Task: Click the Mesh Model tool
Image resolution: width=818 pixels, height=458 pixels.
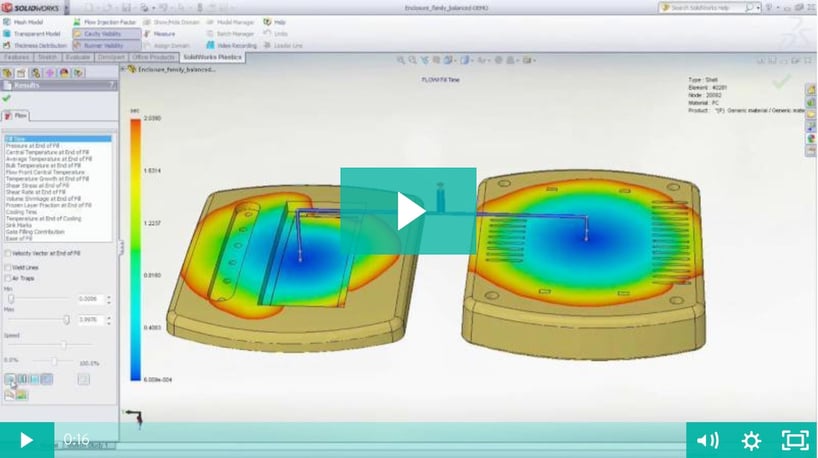Action: point(23,22)
